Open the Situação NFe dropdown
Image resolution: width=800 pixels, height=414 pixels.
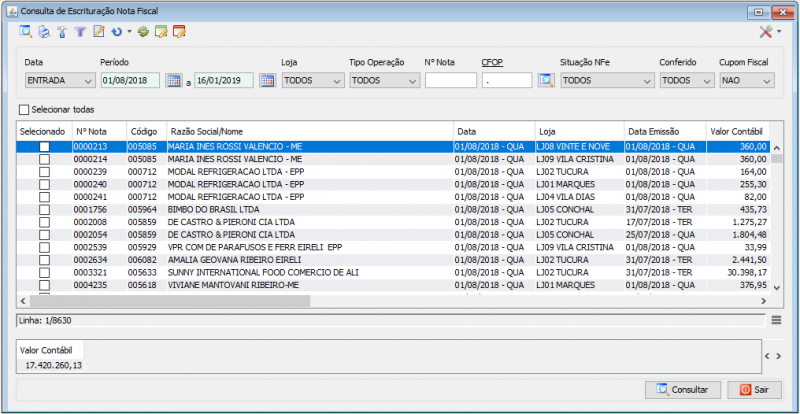tap(607, 81)
